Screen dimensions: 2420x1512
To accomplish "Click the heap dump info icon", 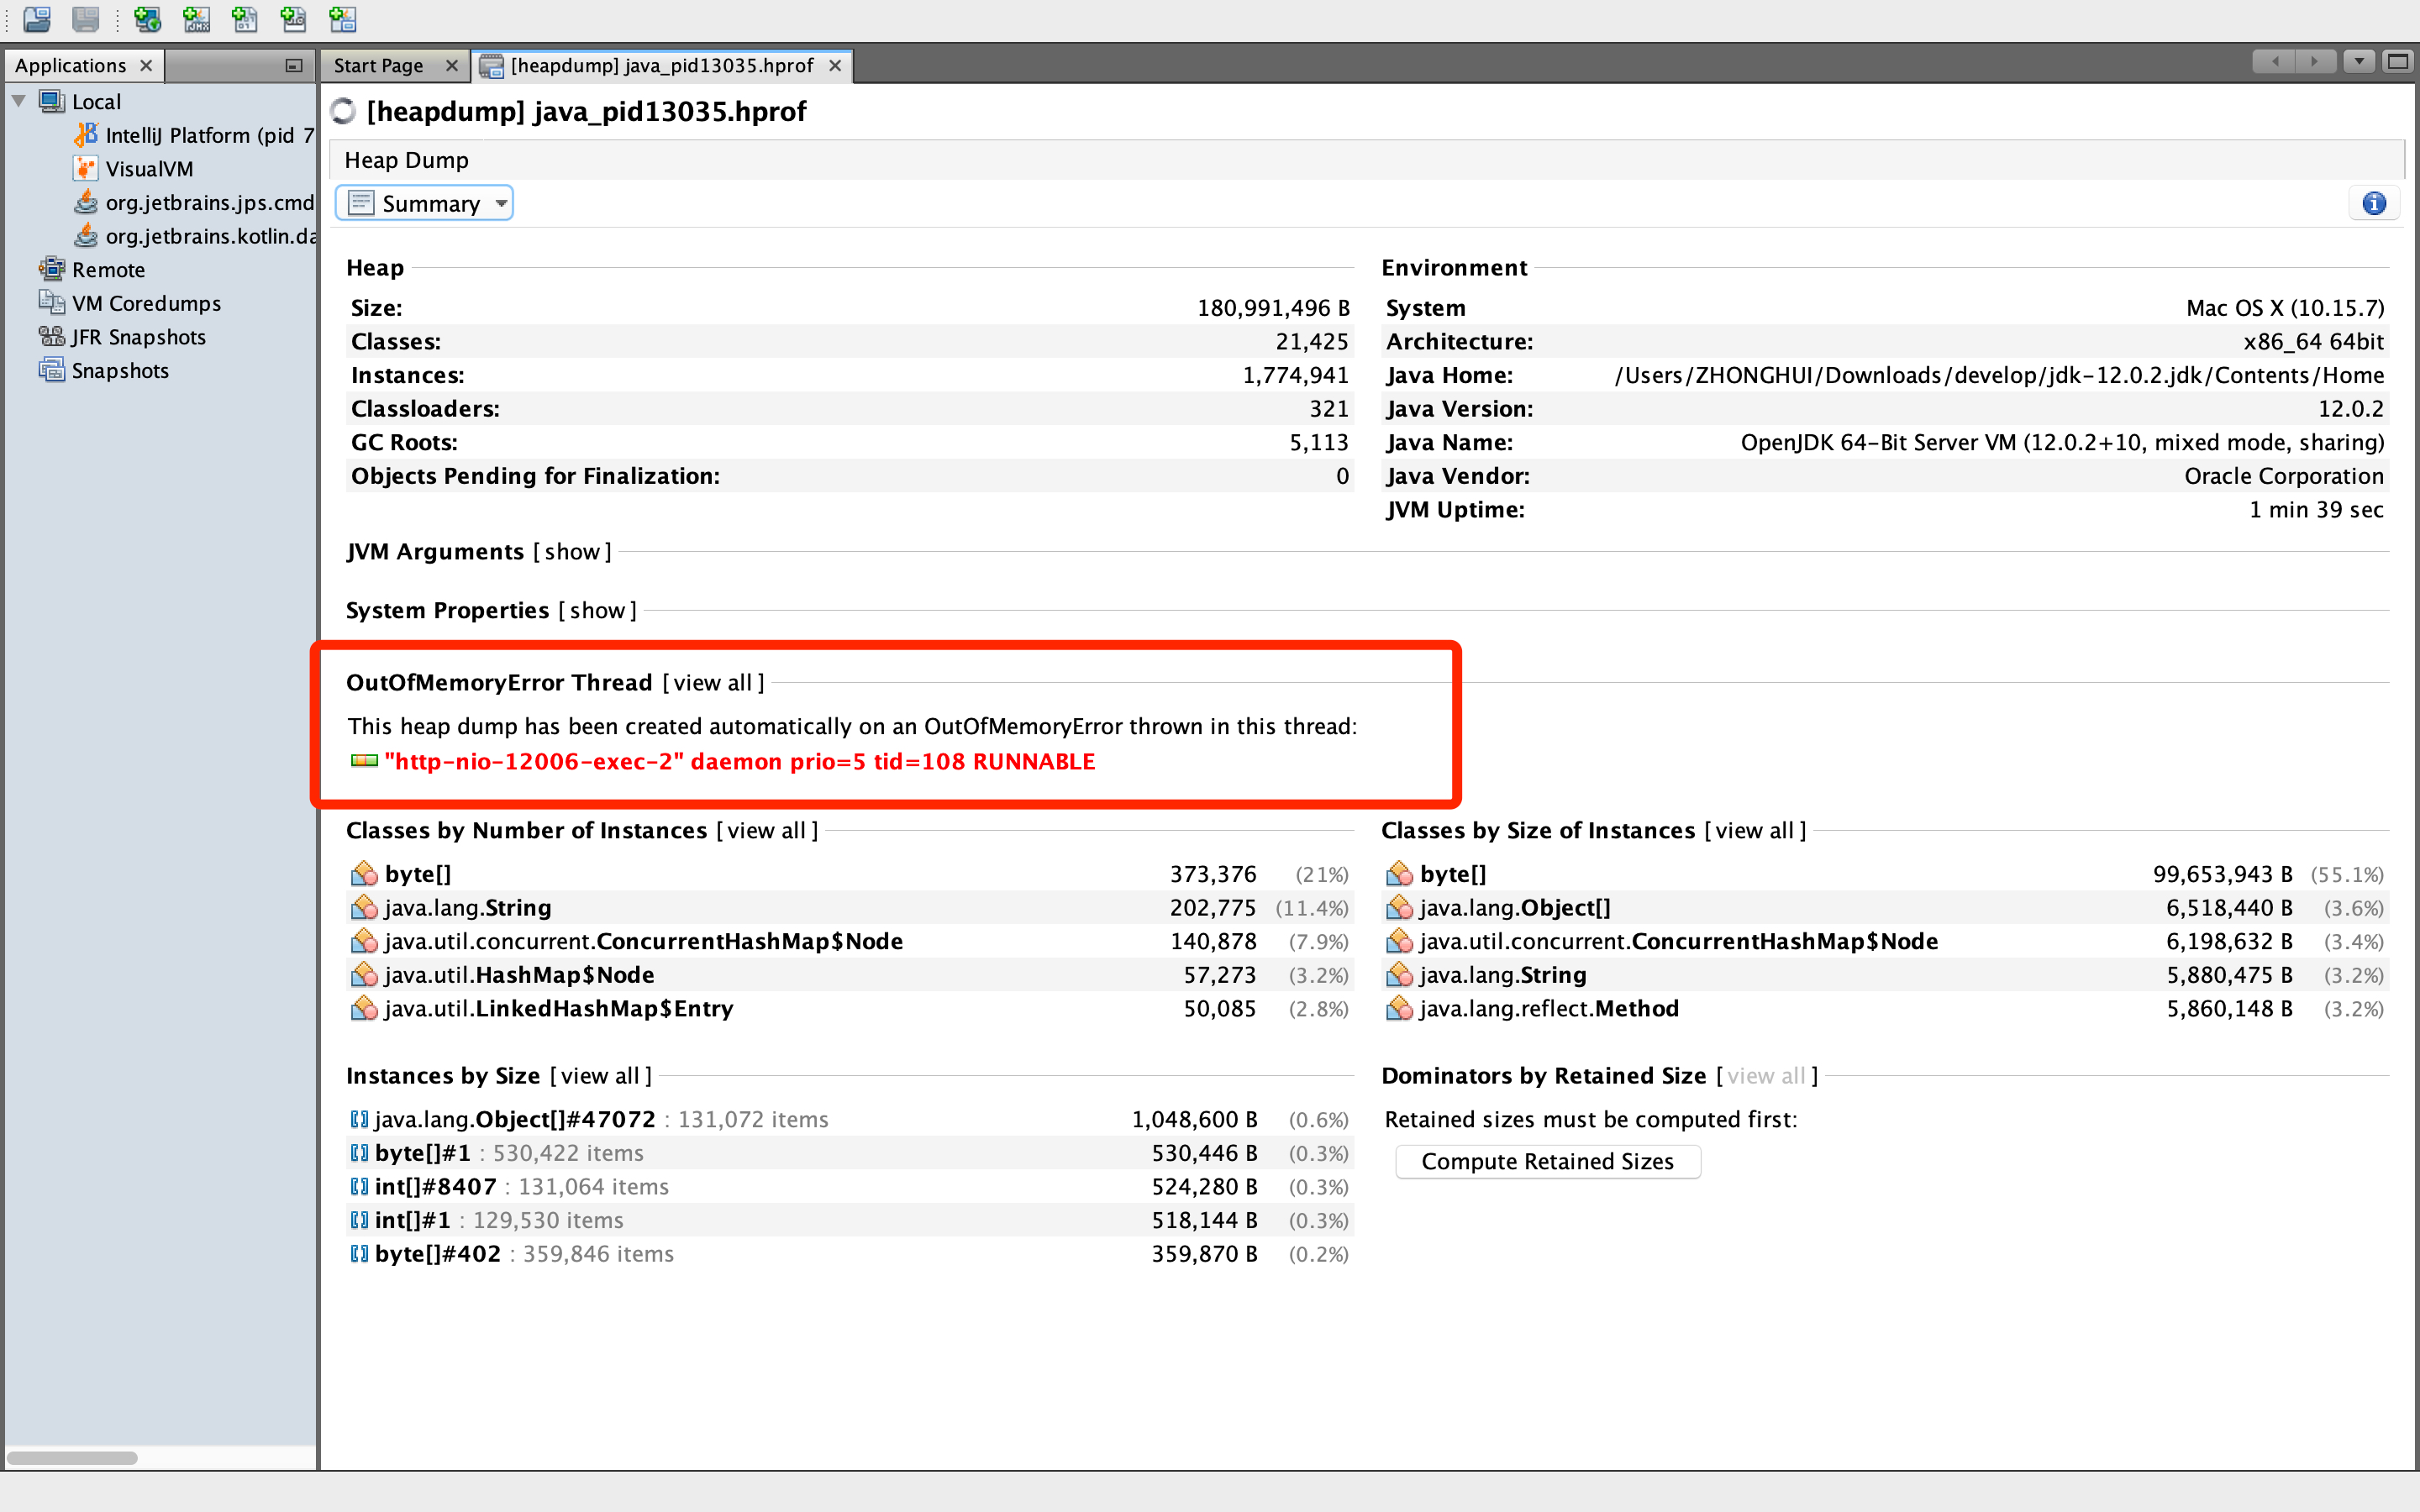I will click(x=2374, y=202).
